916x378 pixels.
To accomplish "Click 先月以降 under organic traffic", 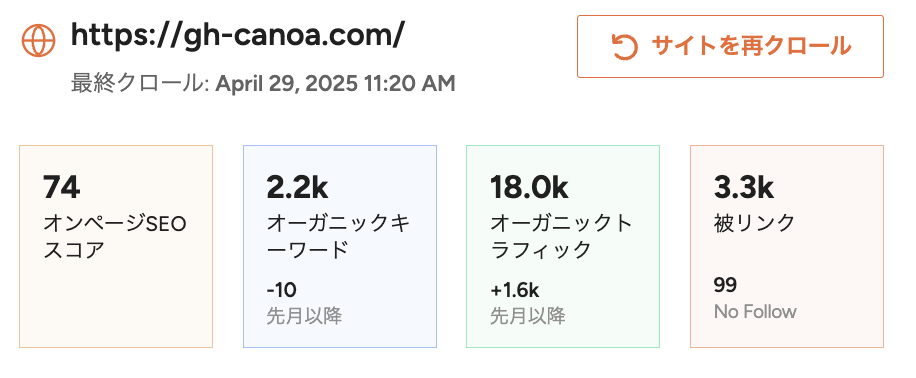I will 528,316.
